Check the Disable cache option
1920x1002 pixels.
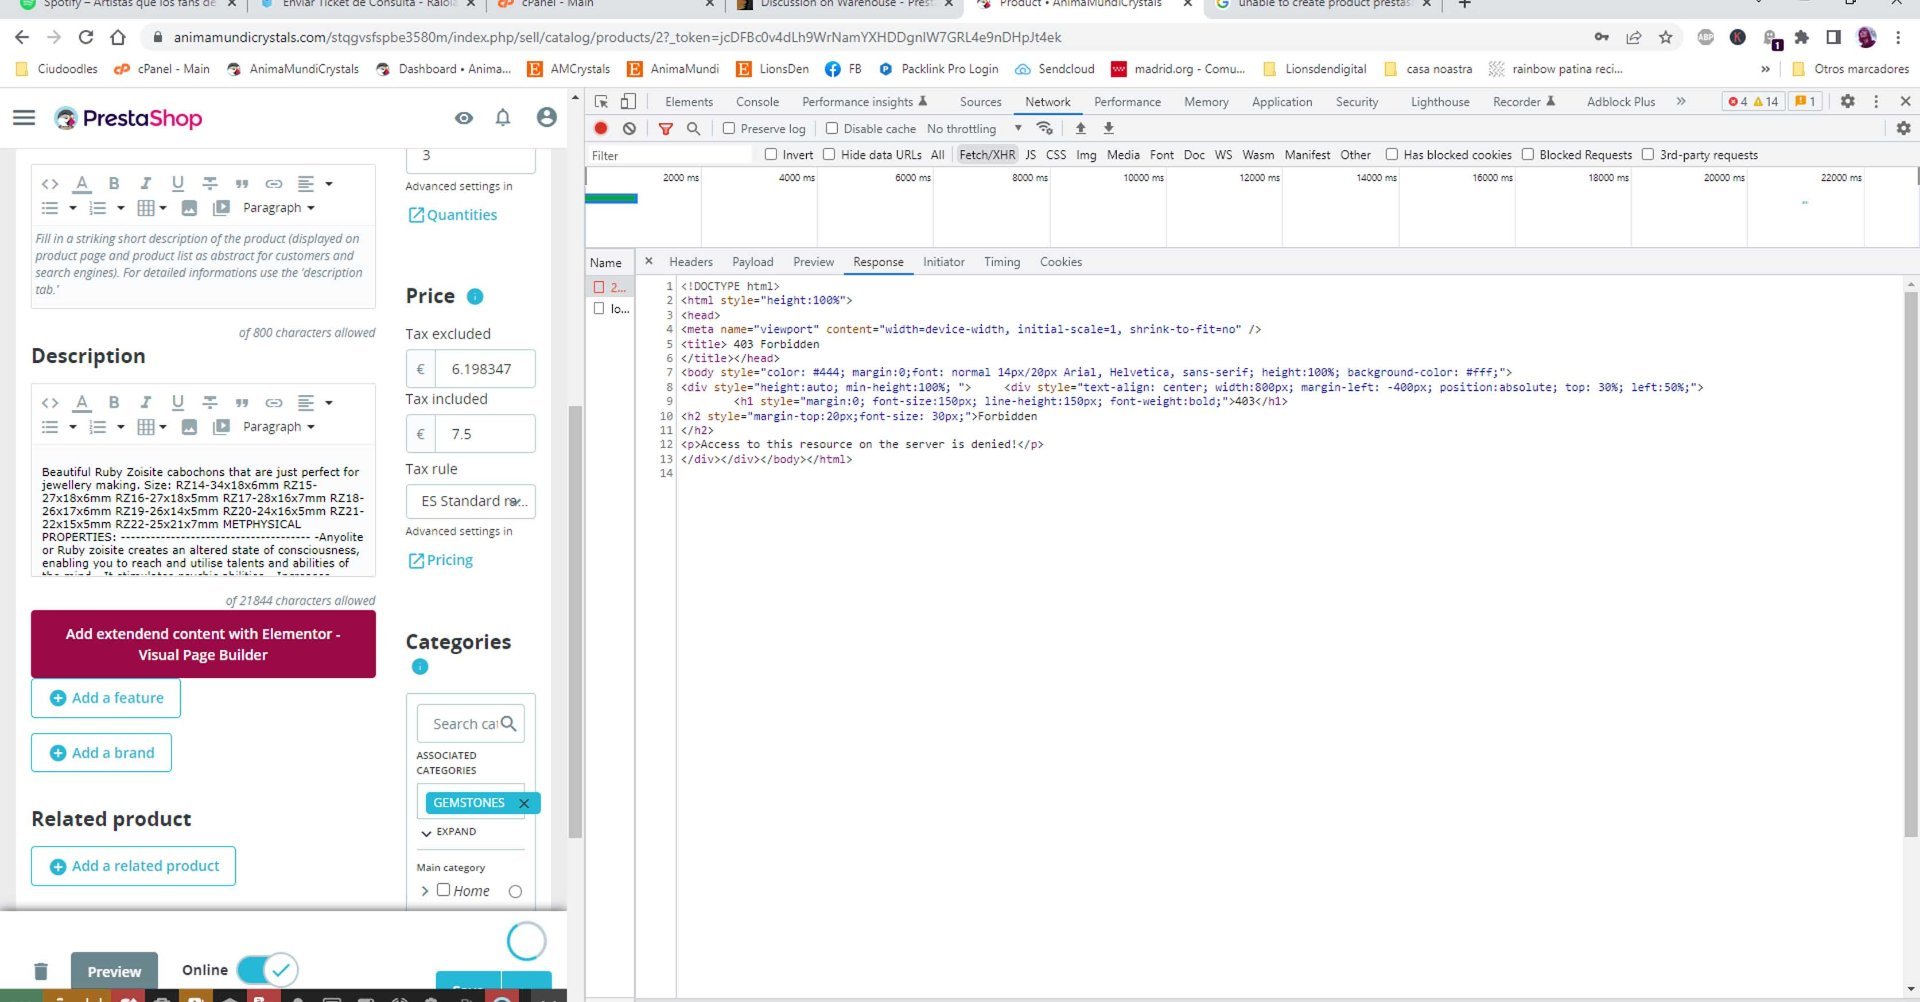click(831, 128)
